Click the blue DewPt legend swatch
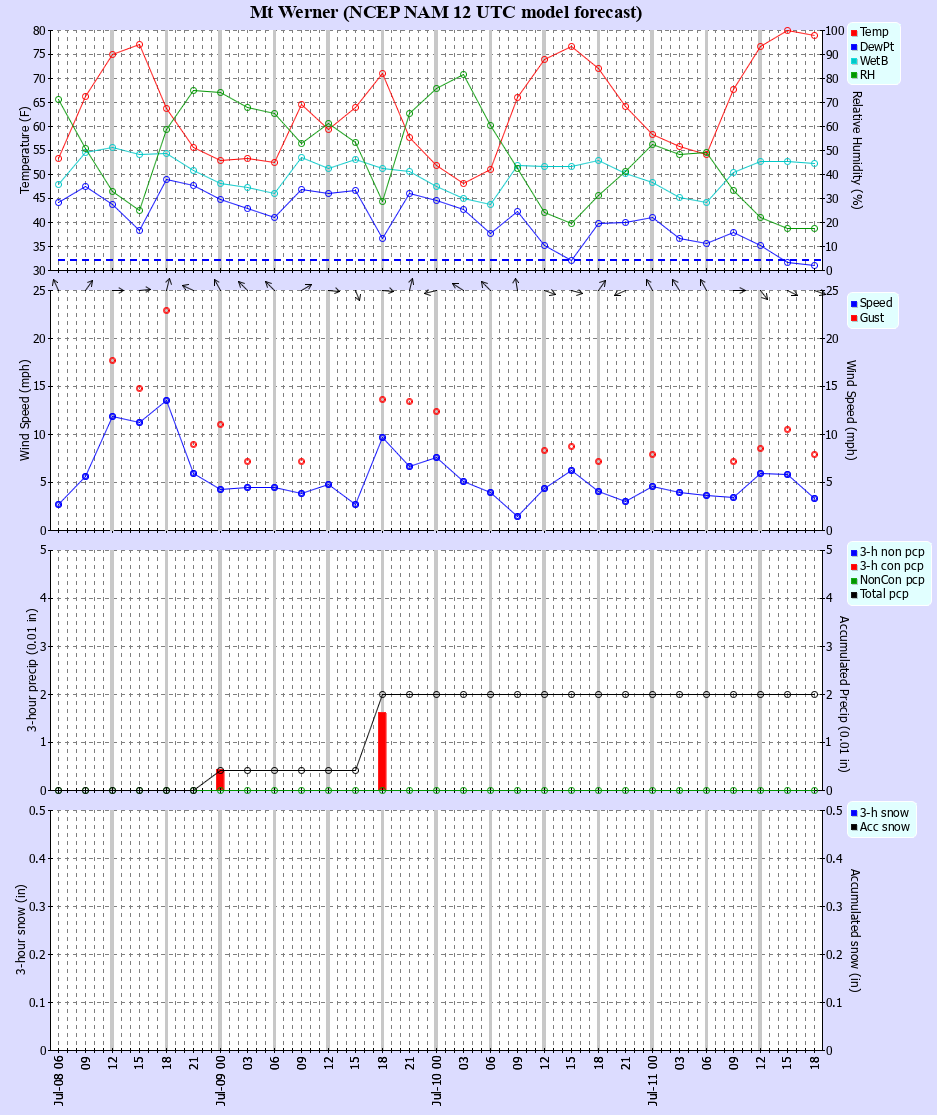Image resolution: width=937 pixels, height=1115 pixels. pyautogui.click(x=854, y=47)
